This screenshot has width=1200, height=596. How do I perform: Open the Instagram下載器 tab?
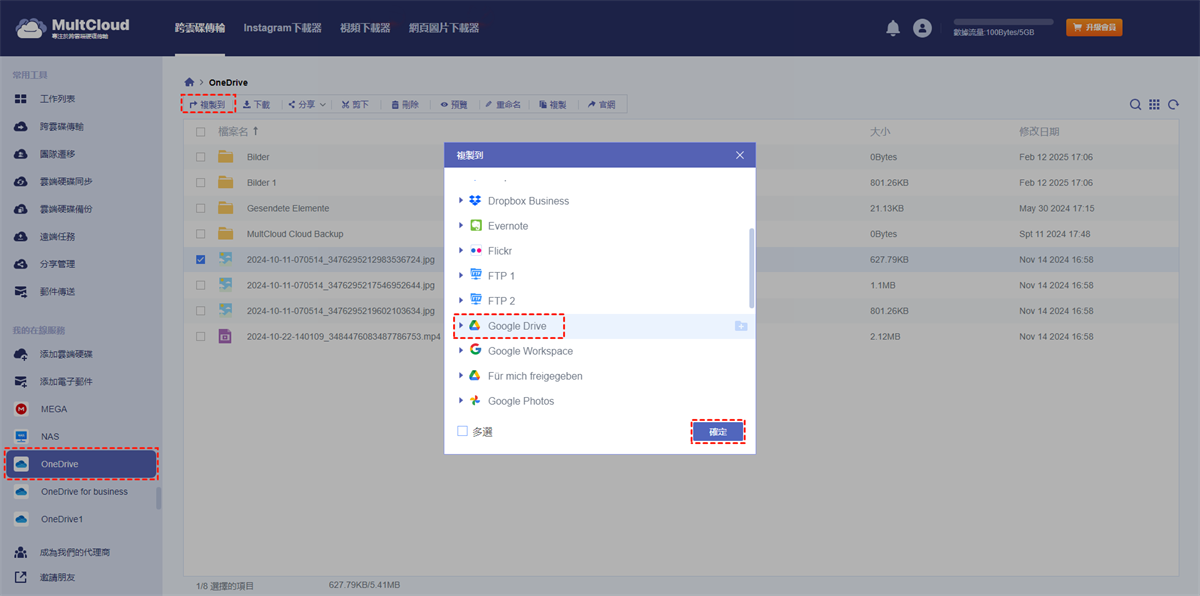[x=283, y=28]
